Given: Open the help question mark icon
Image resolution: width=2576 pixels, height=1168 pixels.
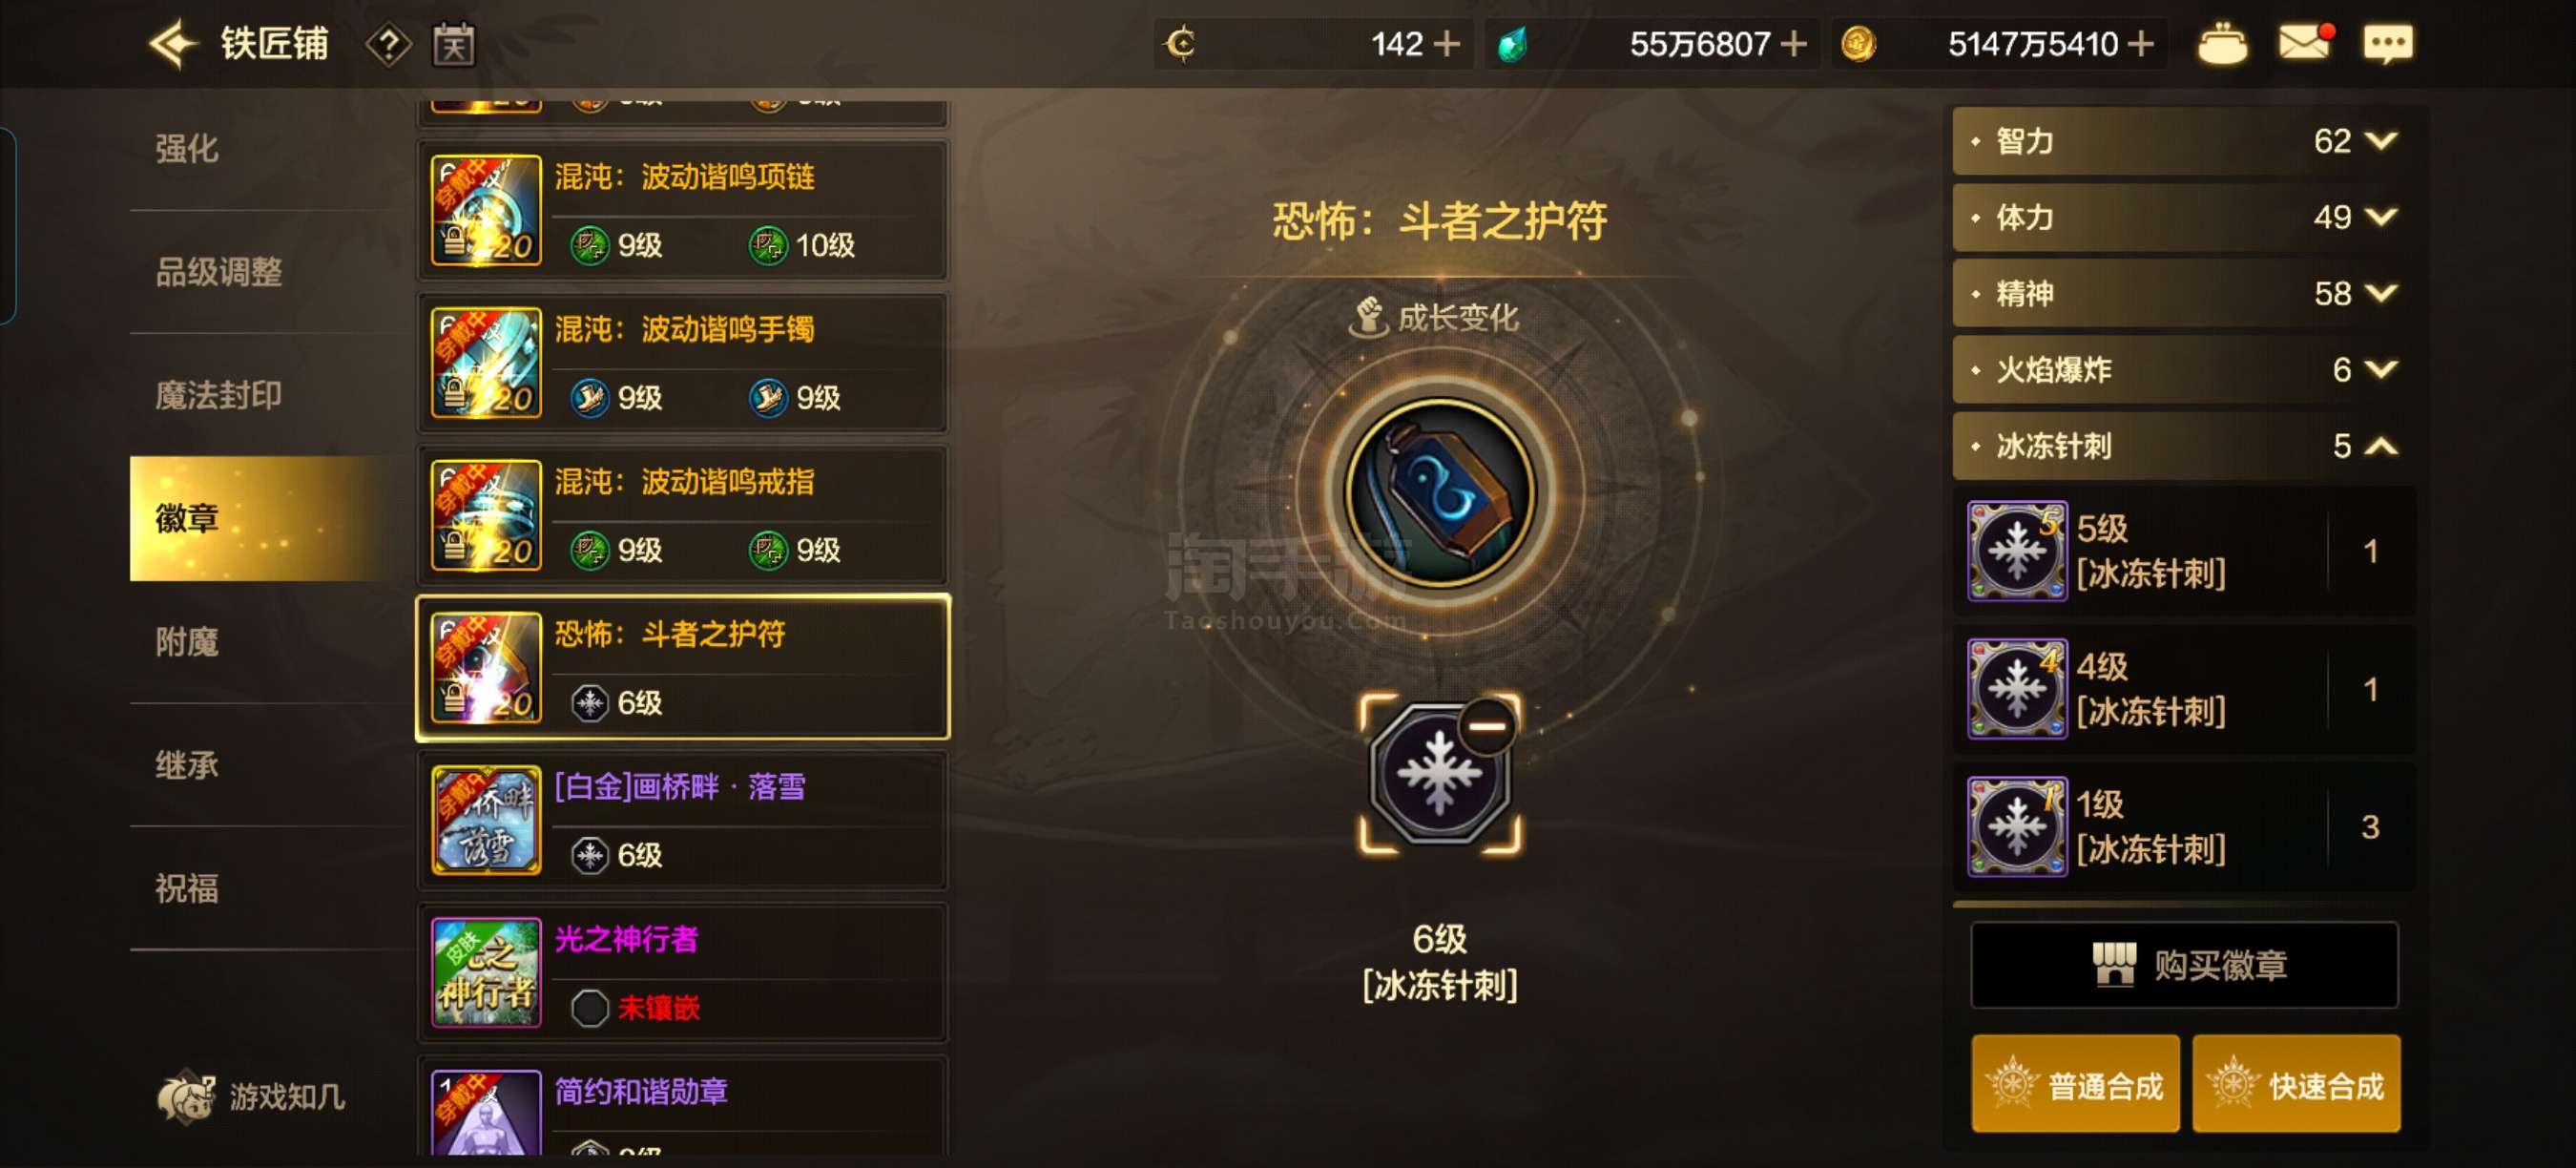Looking at the screenshot, I should click(388, 45).
